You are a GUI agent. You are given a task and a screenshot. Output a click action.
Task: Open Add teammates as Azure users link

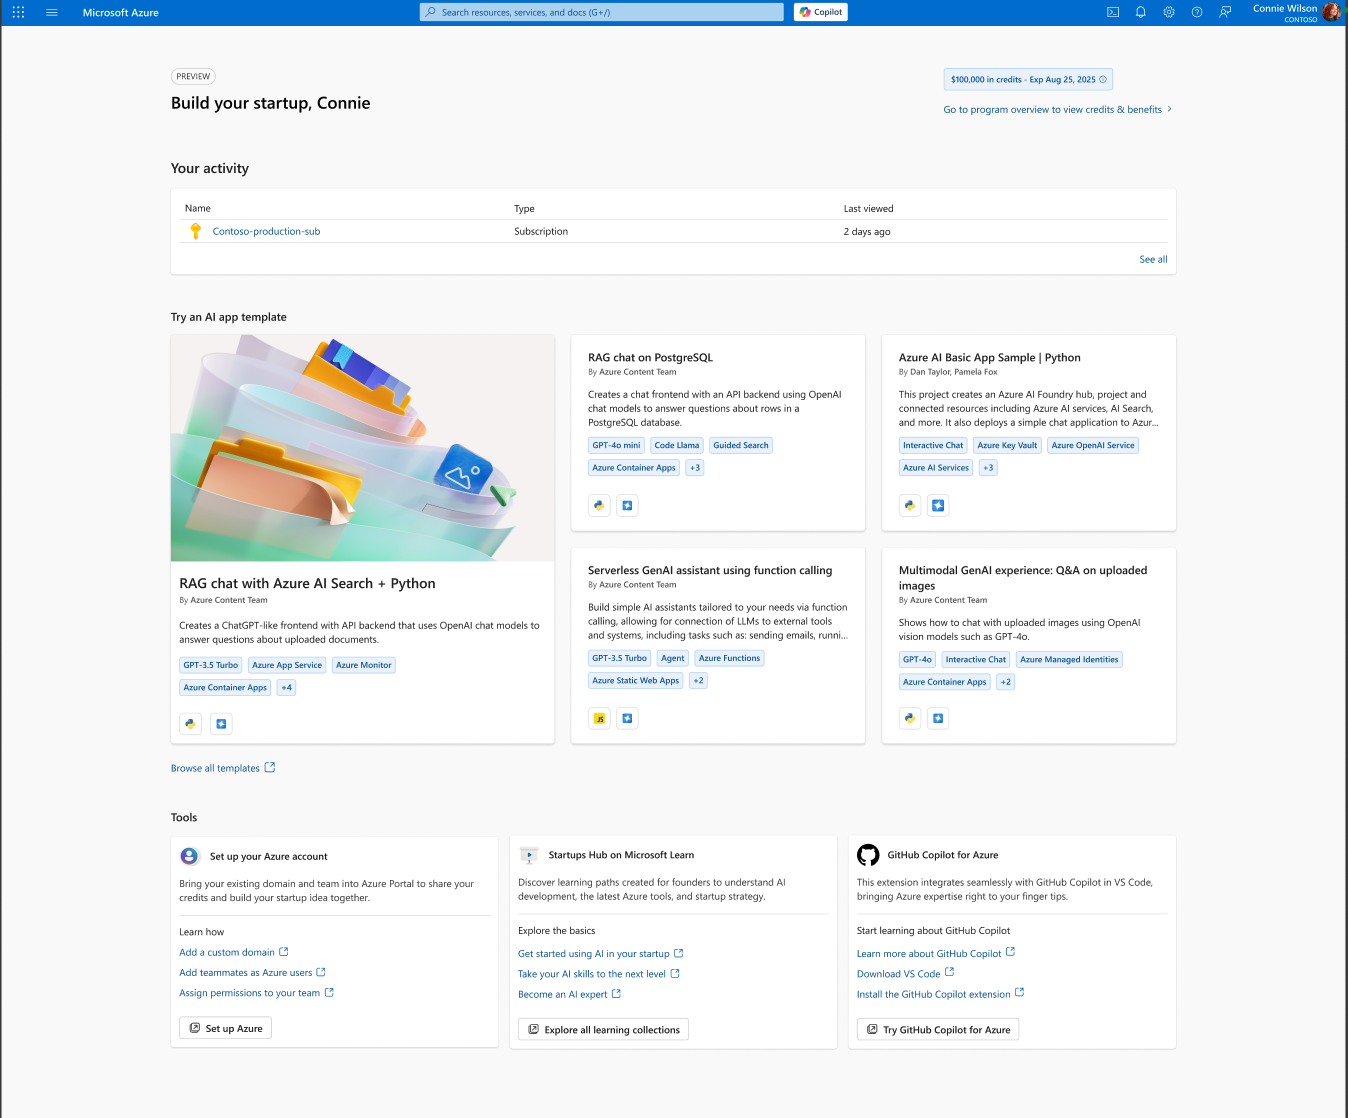252,973
